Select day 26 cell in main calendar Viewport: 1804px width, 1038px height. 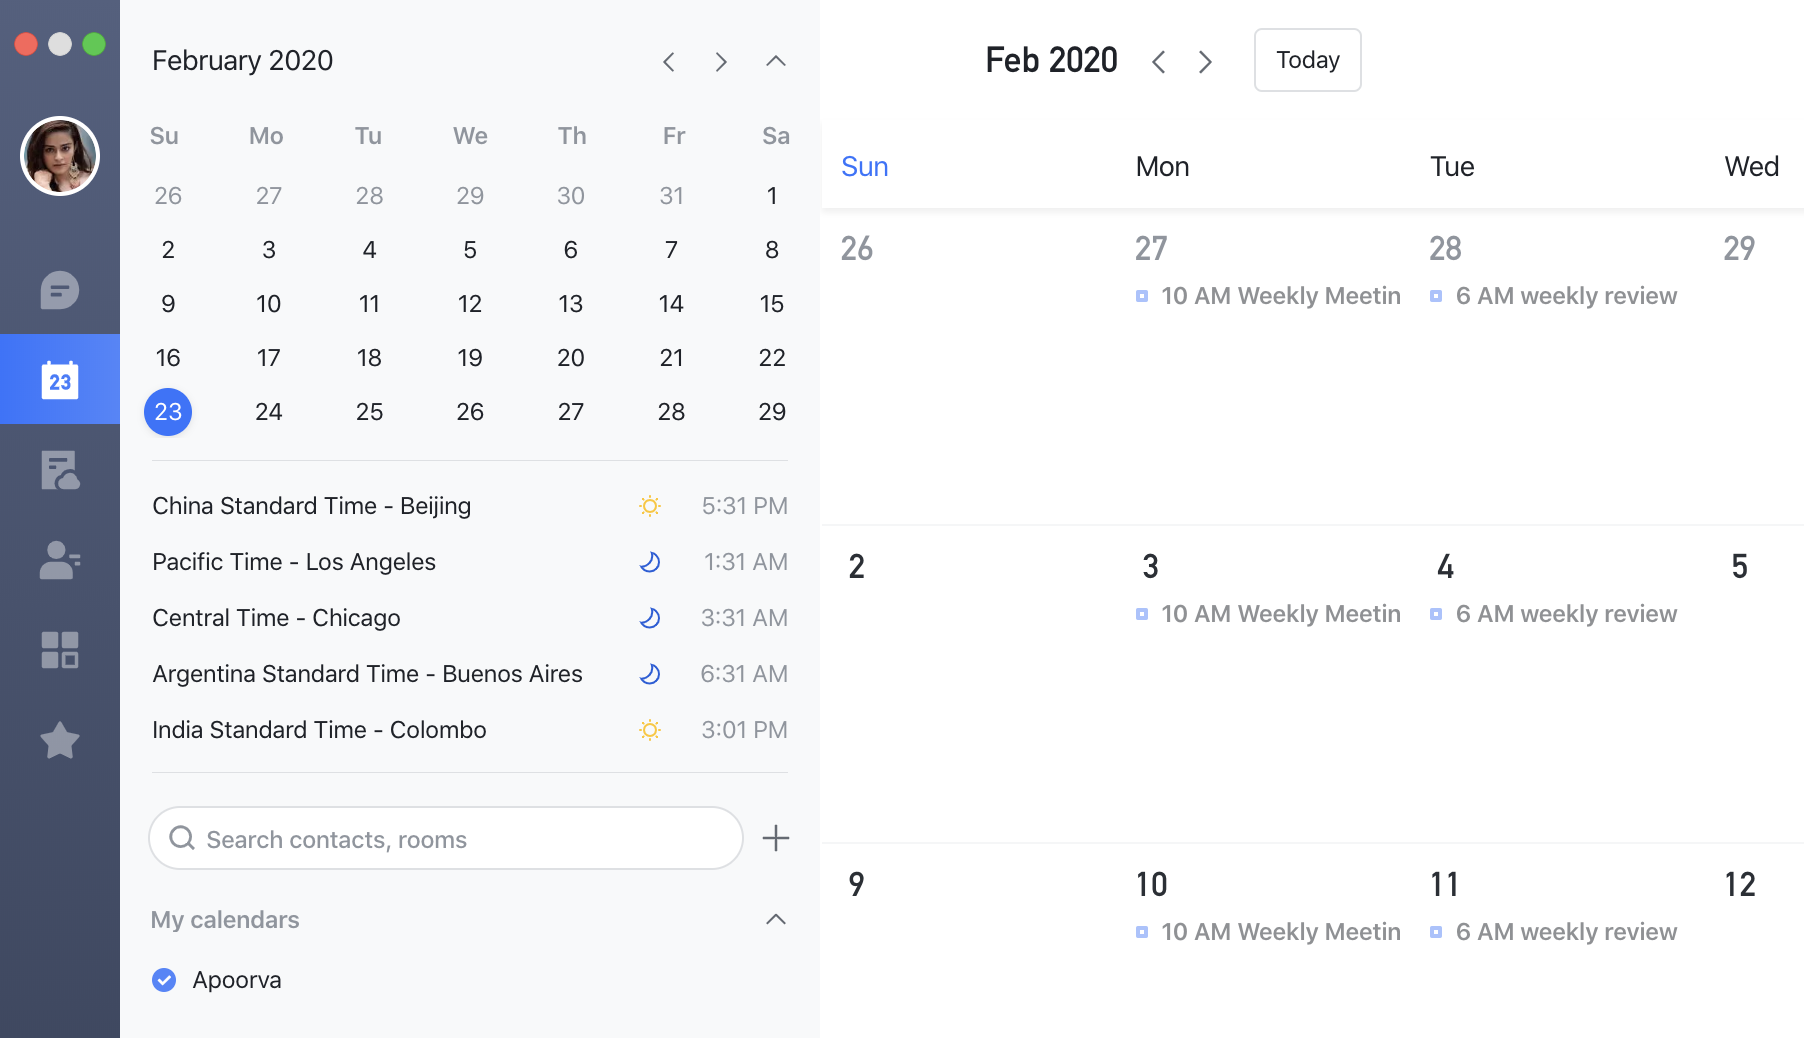tap(968, 366)
